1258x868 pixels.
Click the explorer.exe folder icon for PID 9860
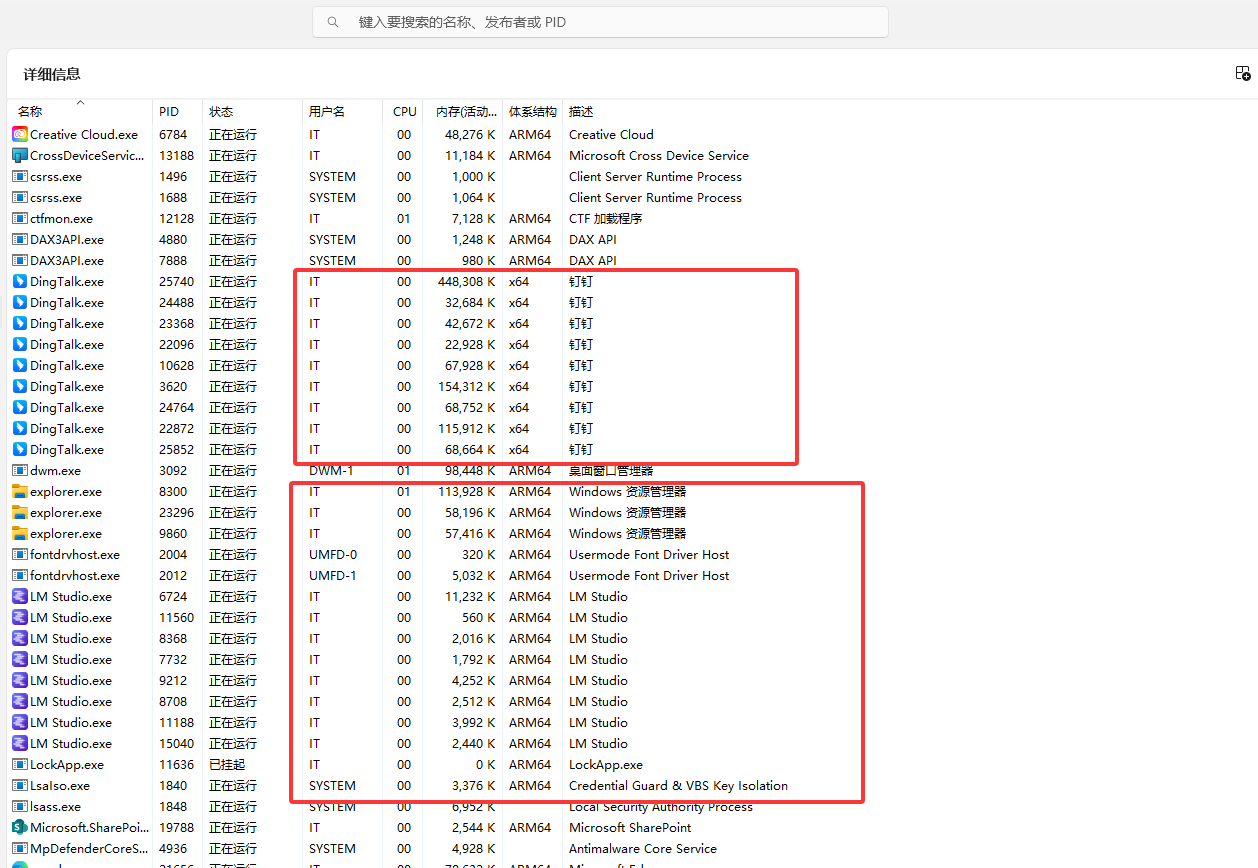click(x=20, y=533)
